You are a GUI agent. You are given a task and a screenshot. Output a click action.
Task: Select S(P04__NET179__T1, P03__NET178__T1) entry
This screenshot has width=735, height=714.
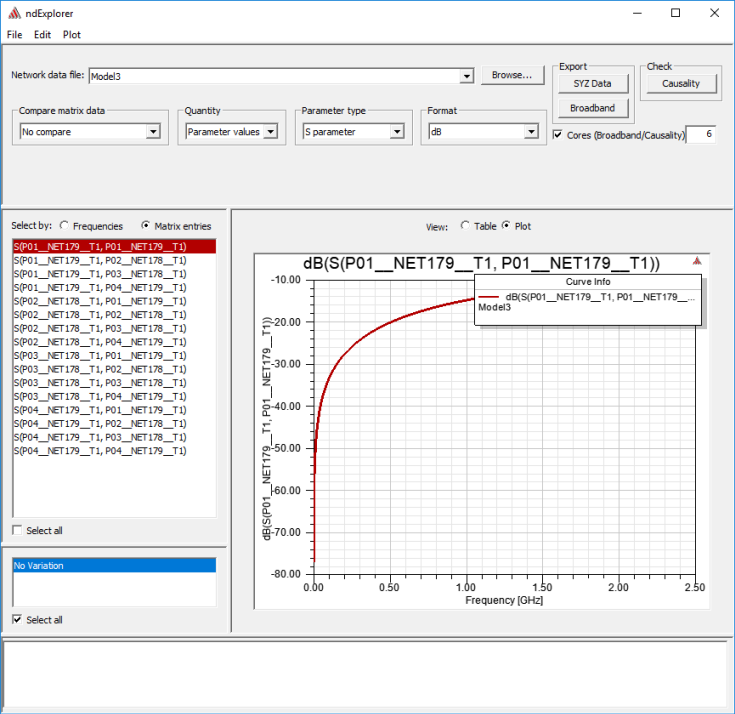114,437
